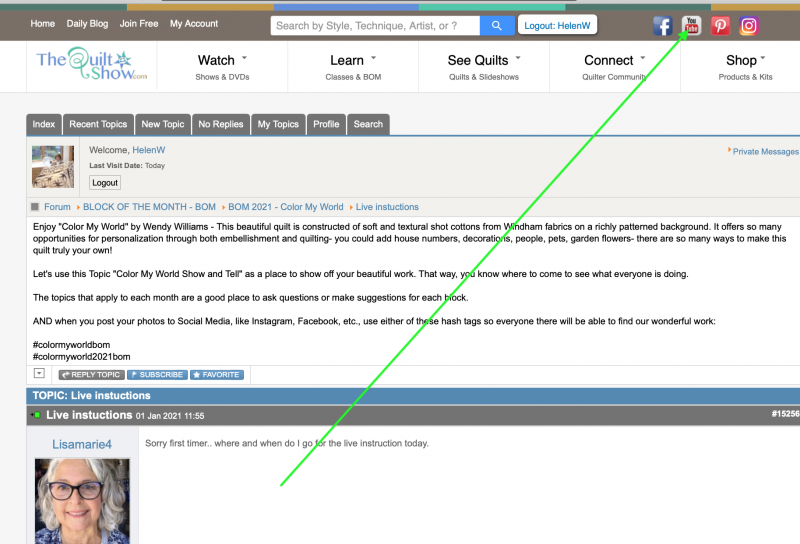Click The Quilt Show logo
Screen dimensions: 800x544
click(92, 65)
